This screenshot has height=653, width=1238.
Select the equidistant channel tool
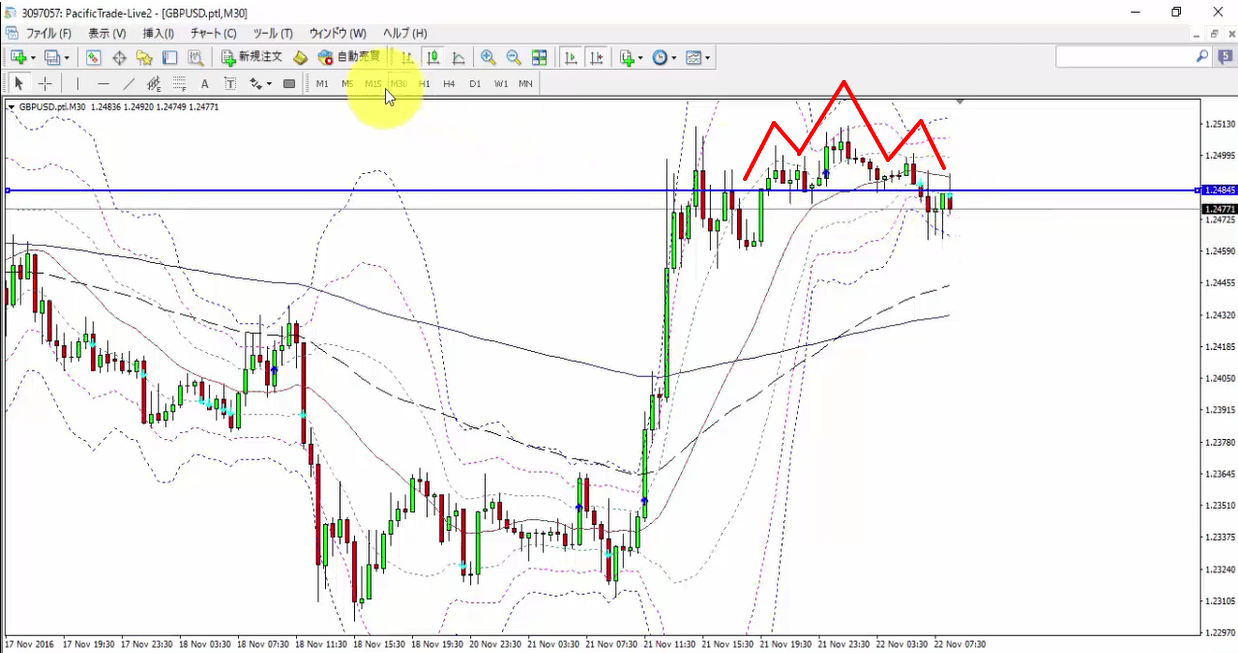pyautogui.click(x=154, y=84)
